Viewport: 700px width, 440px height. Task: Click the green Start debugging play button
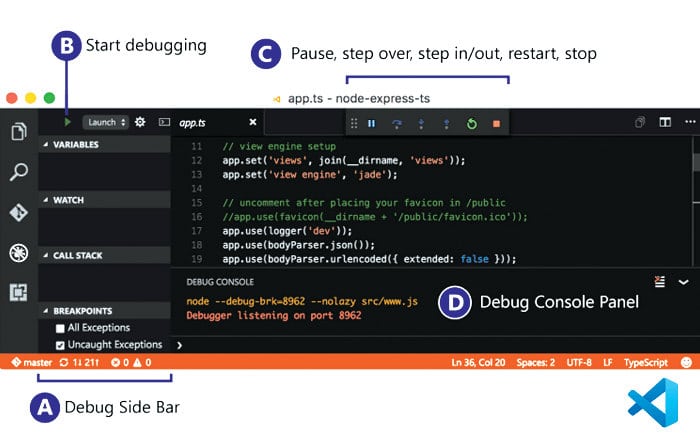pyautogui.click(x=67, y=122)
